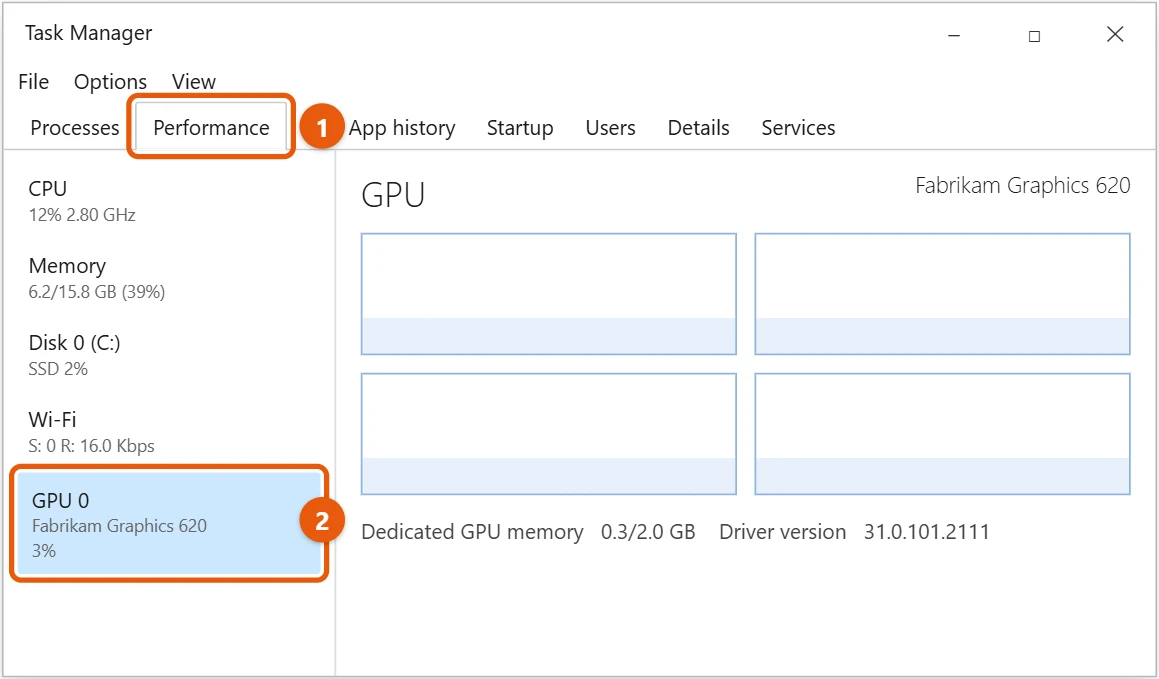
Task: Click the driver version number 31.0.101.2111
Action: (x=927, y=532)
